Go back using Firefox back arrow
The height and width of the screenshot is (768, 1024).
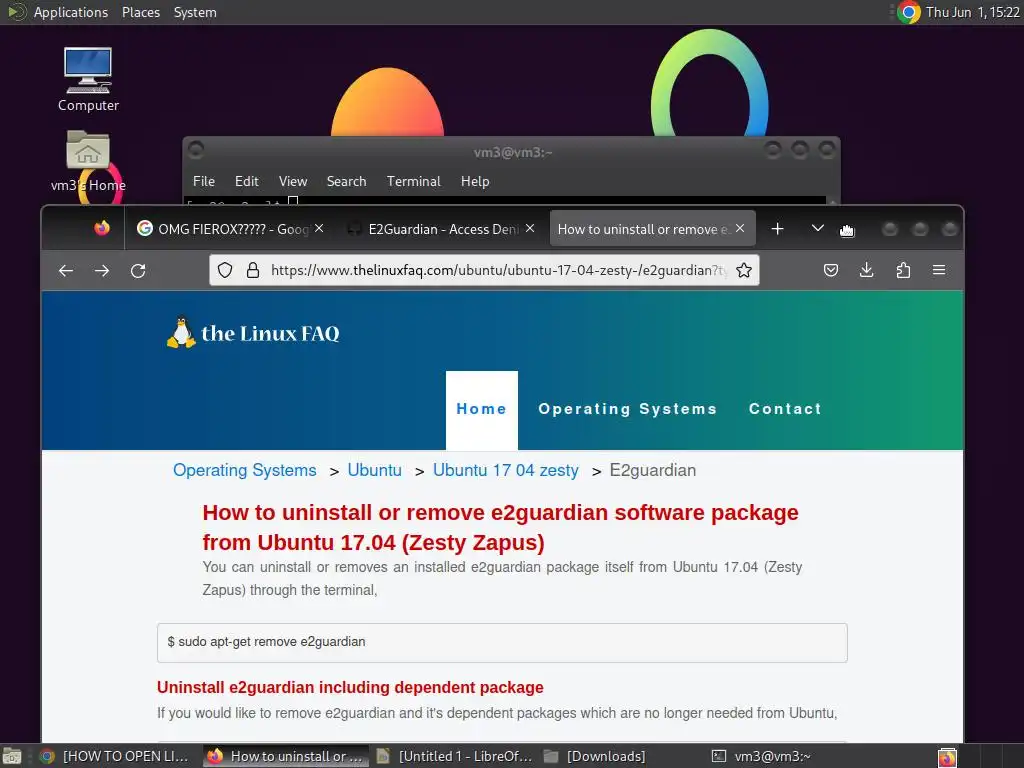coord(65,270)
